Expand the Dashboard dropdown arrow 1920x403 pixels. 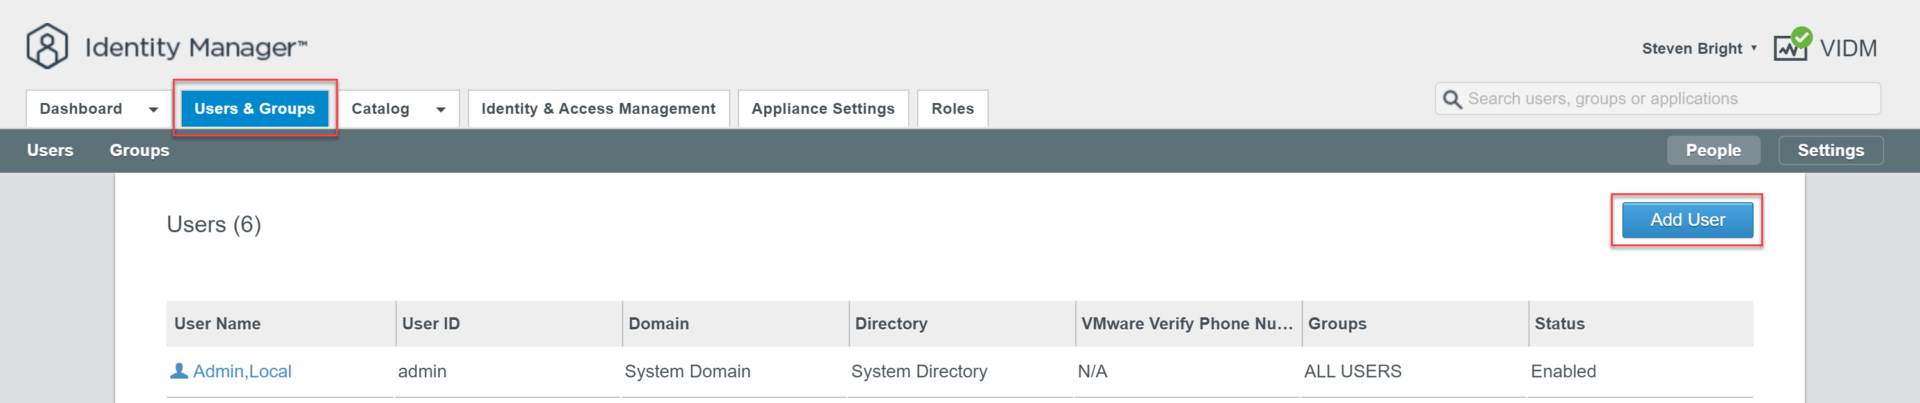(153, 109)
